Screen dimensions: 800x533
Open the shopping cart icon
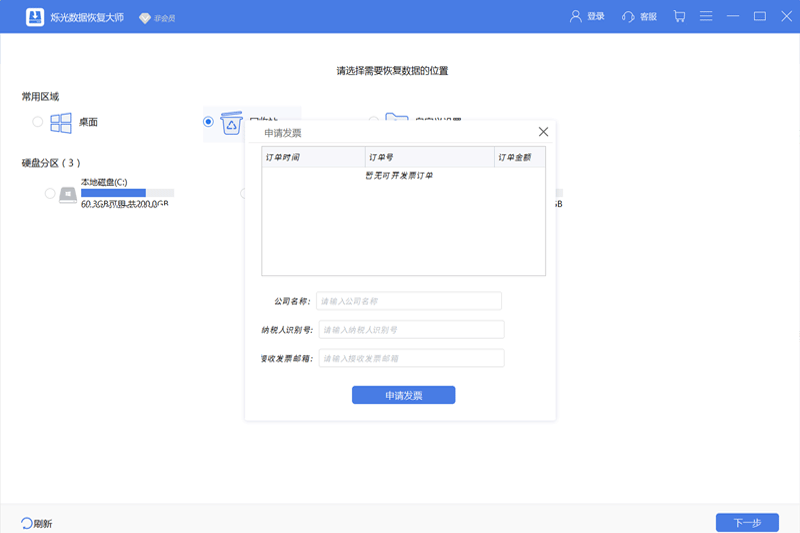(x=679, y=16)
